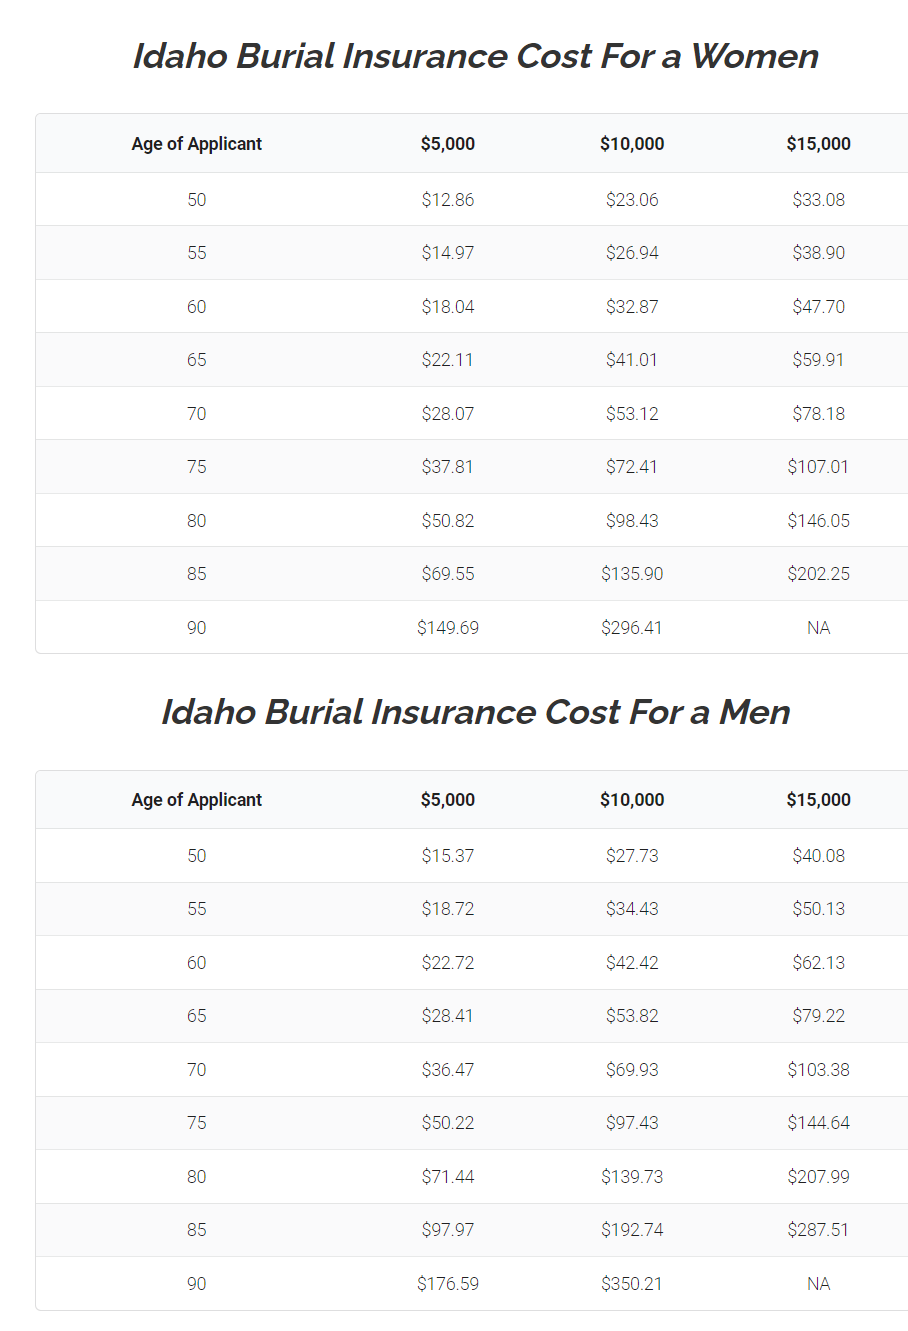The height and width of the screenshot is (1331, 908).
Task: Click the $12.86 cell for women age 50
Action: tap(448, 200)
